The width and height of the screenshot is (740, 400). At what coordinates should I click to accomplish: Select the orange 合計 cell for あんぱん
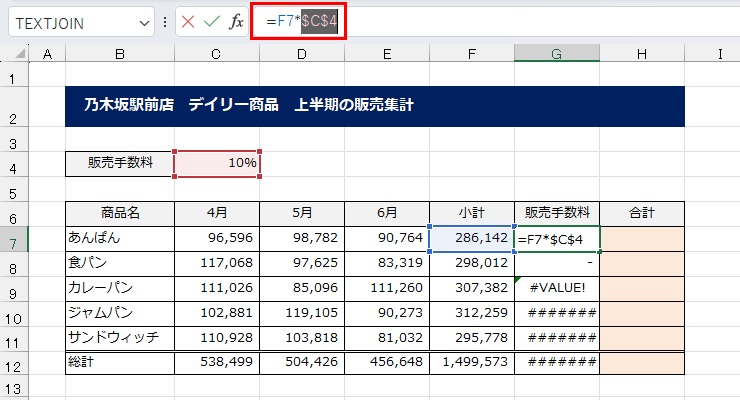[x=642, y=239]
